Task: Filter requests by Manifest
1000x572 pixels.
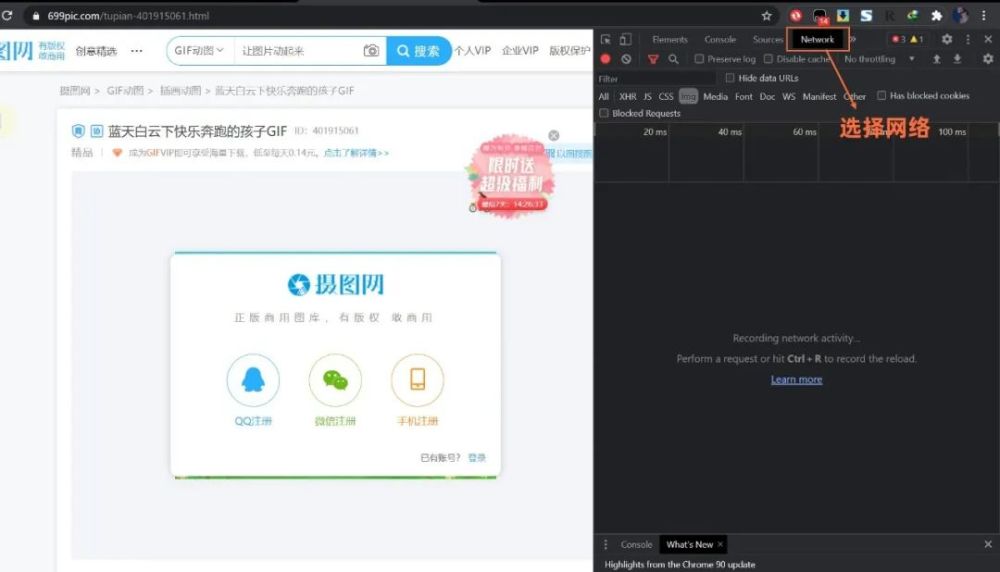Action: pyautogui.click(x=820, y=96)
